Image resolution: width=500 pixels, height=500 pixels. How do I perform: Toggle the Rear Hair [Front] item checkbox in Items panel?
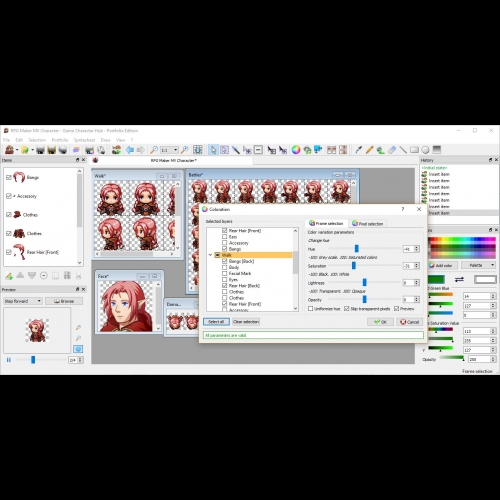point(9,252)
